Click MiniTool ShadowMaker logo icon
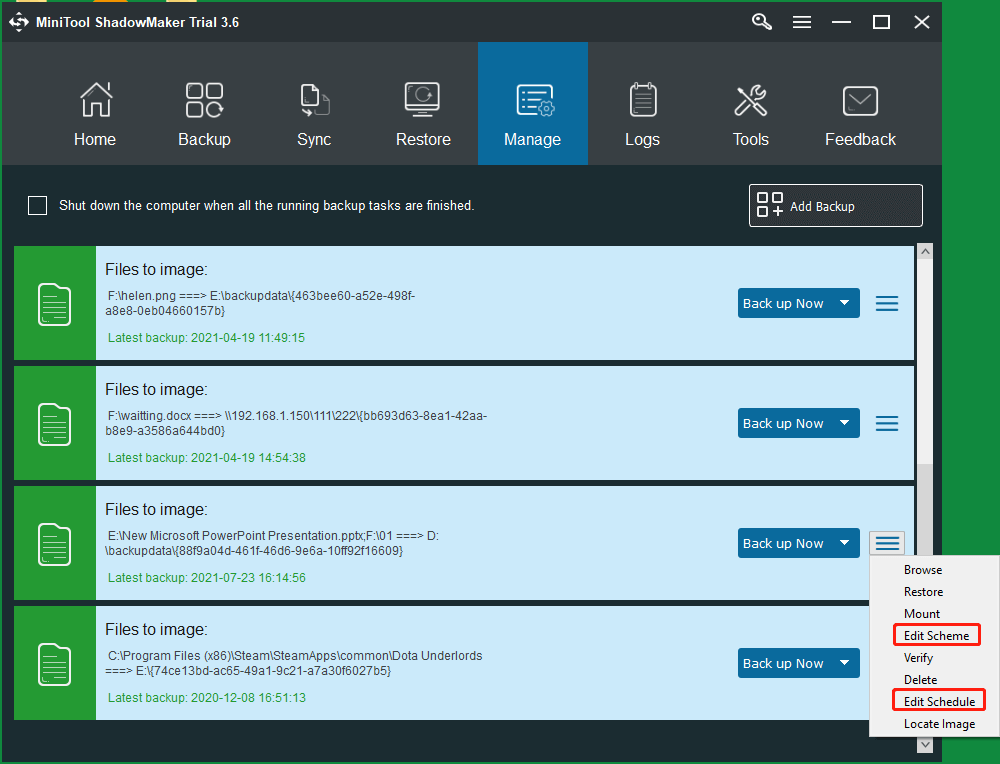1000x764 pixels. coord(19,22)
